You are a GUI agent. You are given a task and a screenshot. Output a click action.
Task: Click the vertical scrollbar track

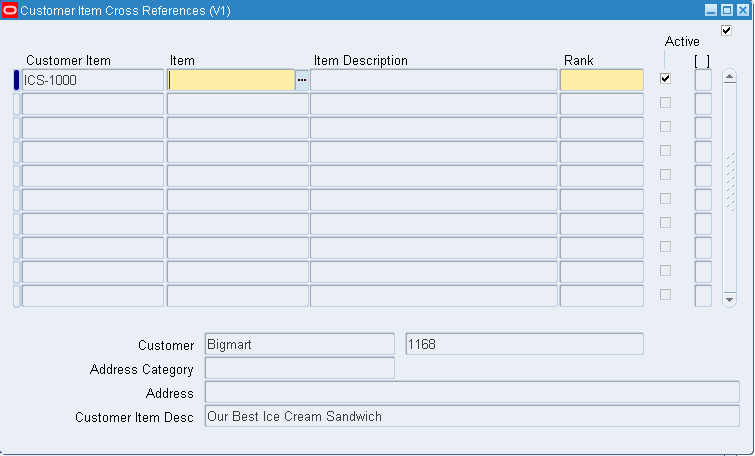point(729,188)
